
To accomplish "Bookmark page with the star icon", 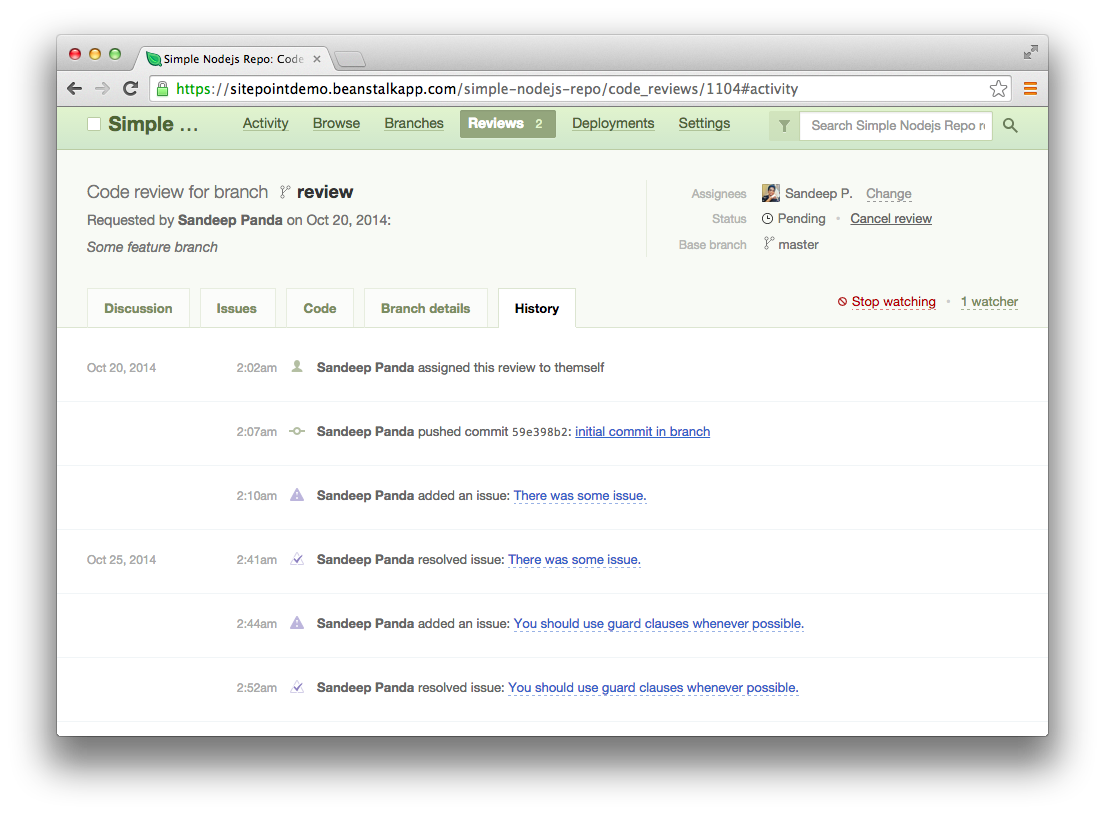I will pos(998,89).
